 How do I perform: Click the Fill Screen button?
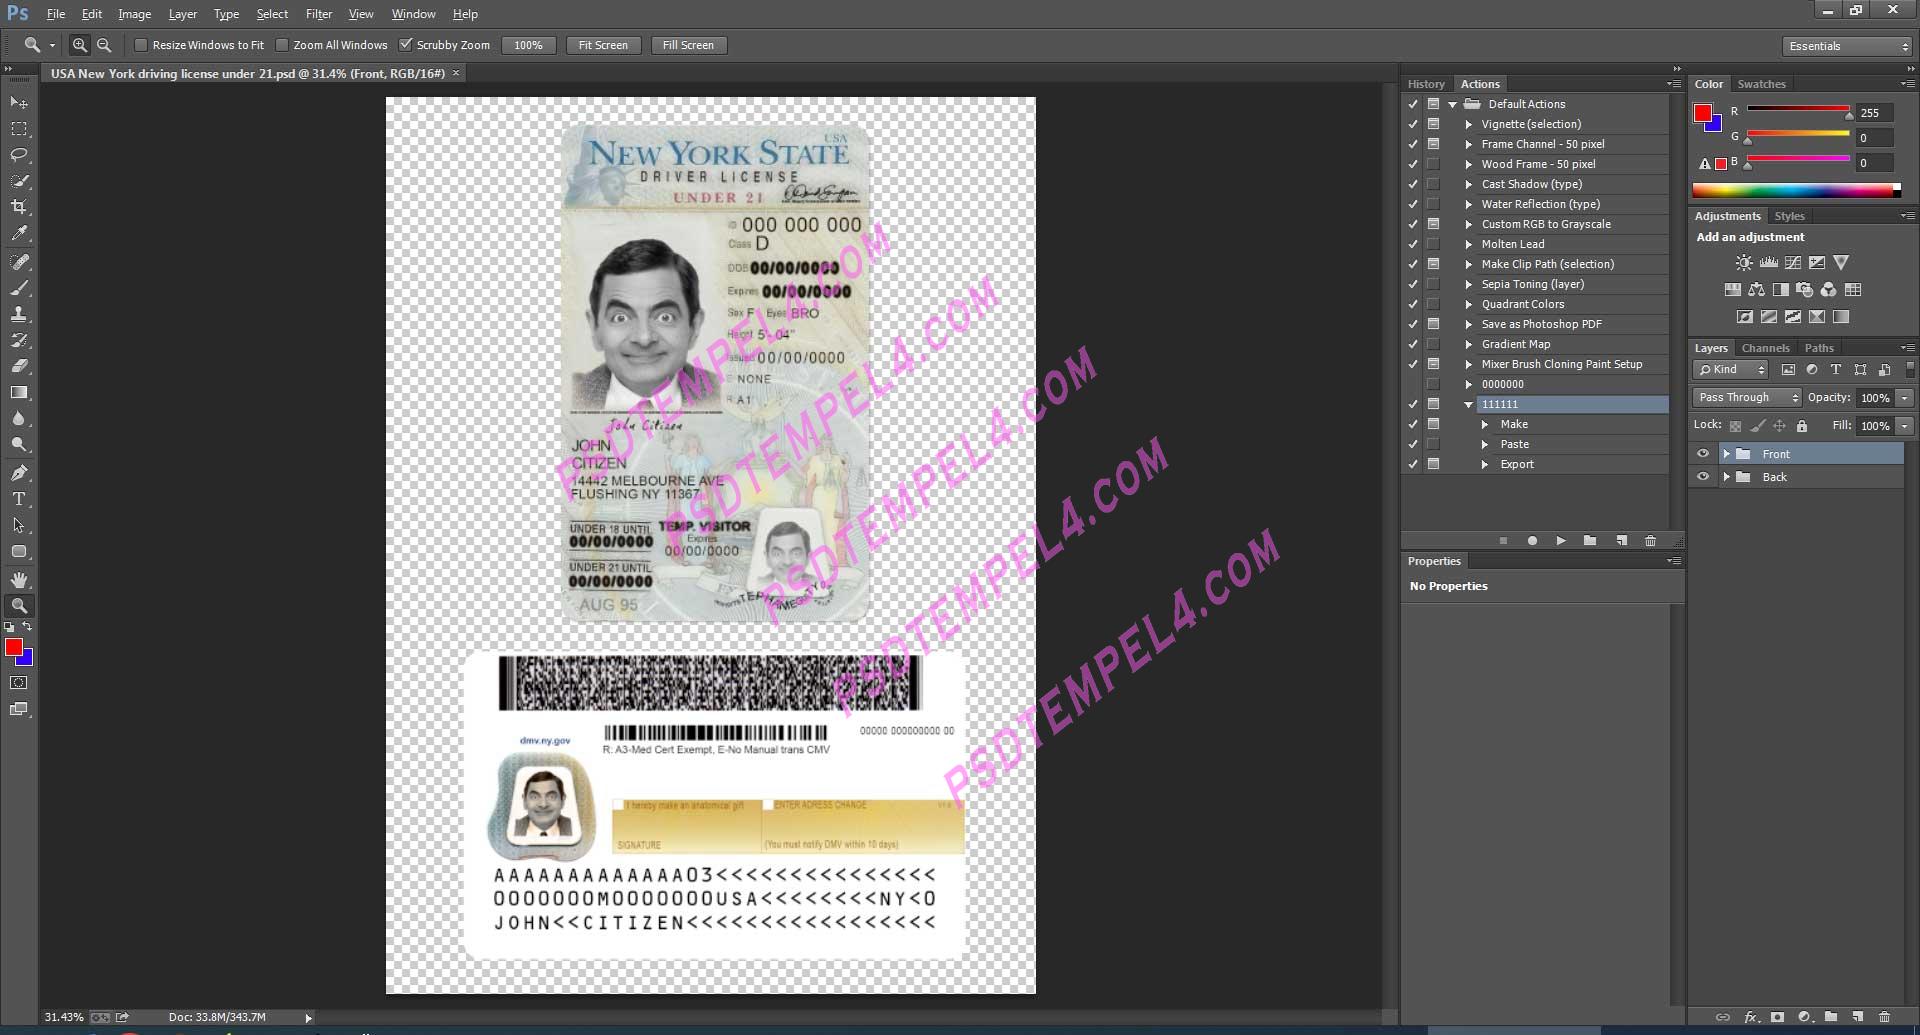coord(688,44)
